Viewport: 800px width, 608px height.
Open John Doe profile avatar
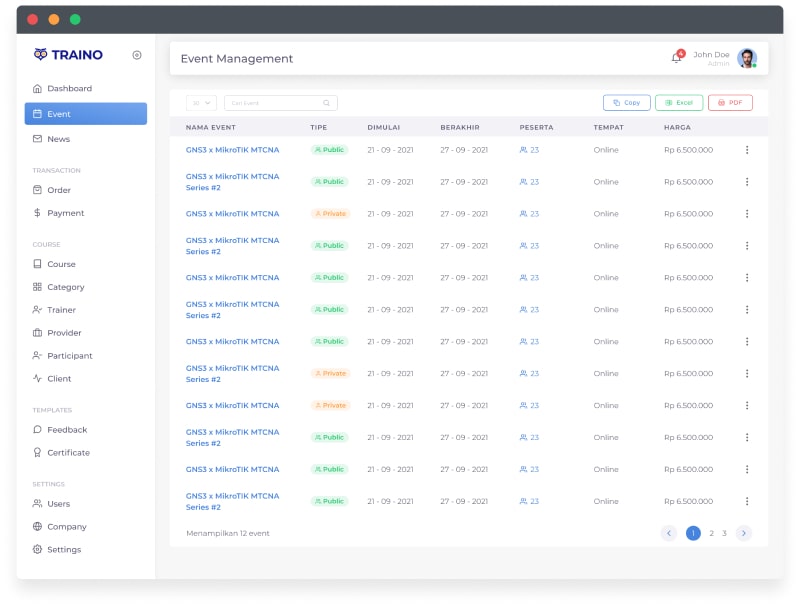tap(746, 58)
